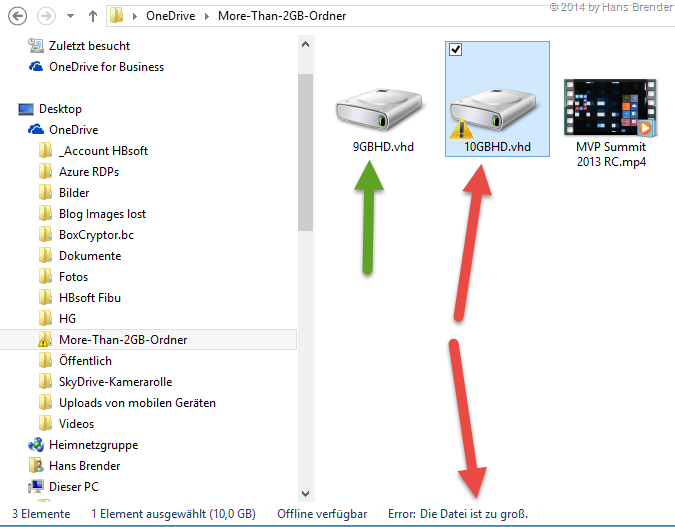
Task: Select the More-Than-2GB-Ordner folder with warning icon
Action: pos(122,340)
